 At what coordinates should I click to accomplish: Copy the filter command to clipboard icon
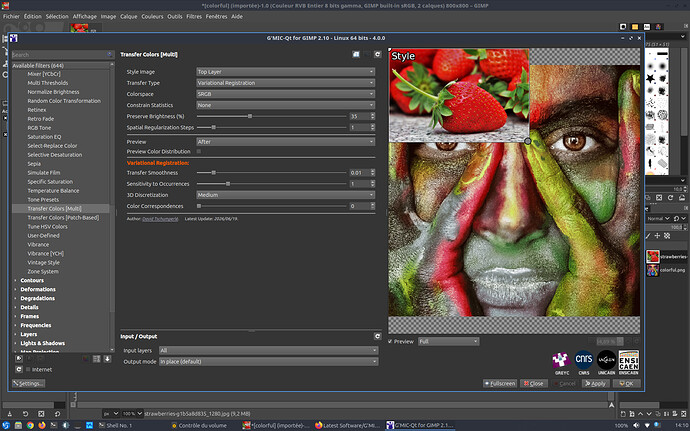pyautogui.click(x=356, y=55)
